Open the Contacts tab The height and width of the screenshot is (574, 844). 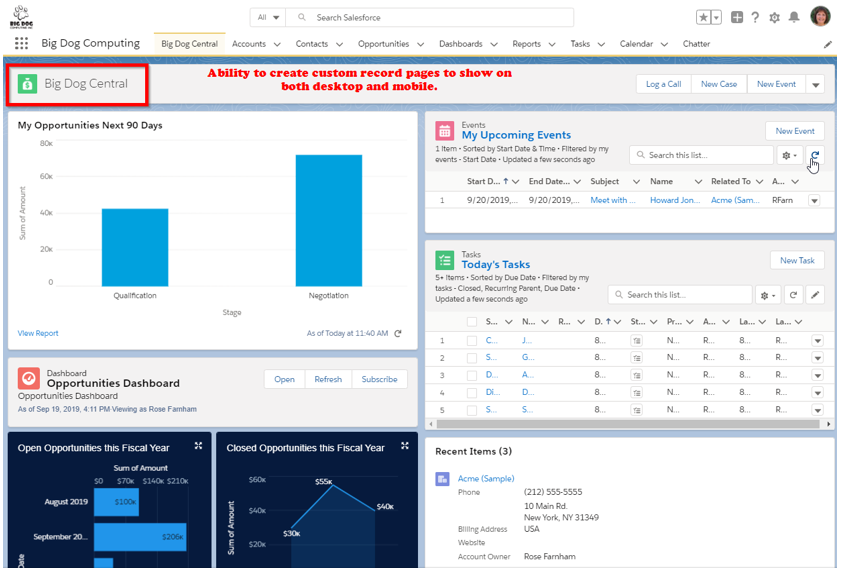(312, 44)
